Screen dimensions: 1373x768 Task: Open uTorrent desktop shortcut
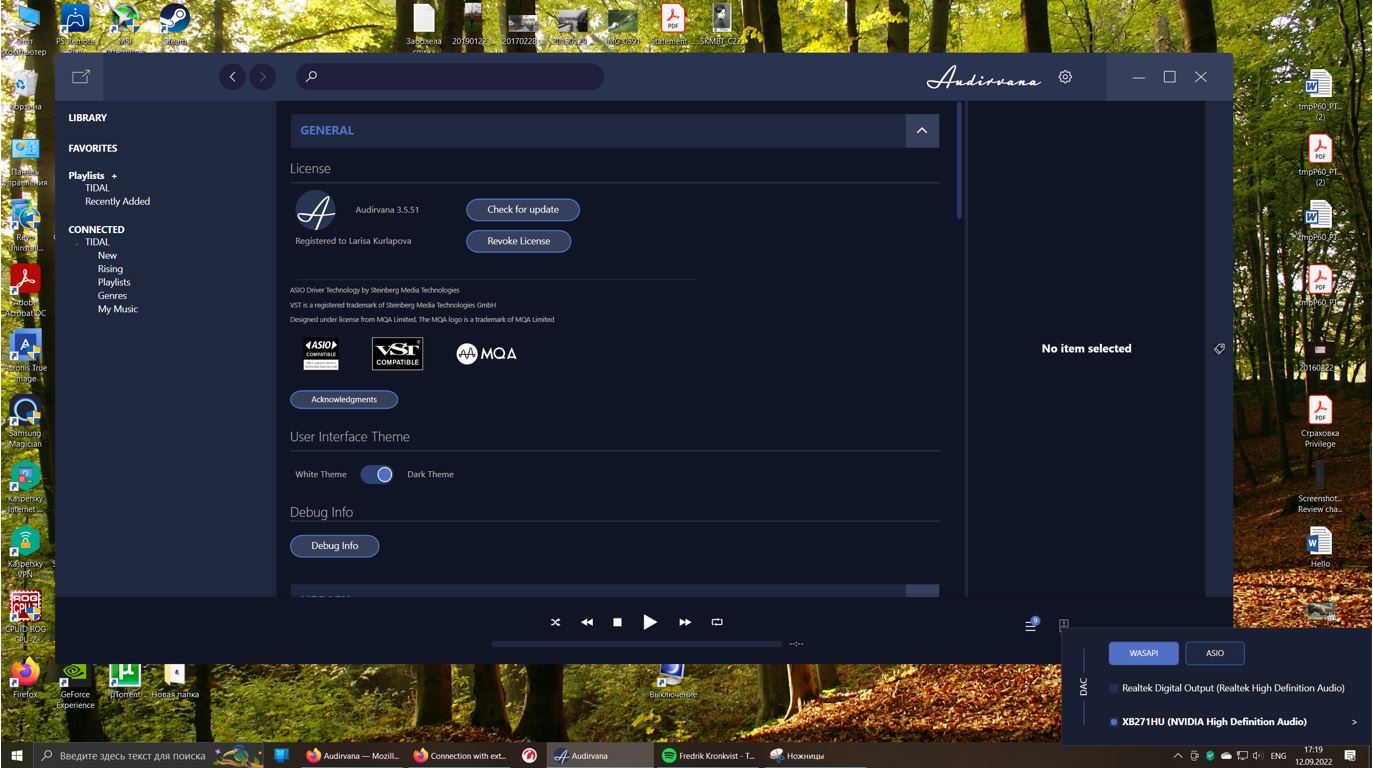(124, 678)
